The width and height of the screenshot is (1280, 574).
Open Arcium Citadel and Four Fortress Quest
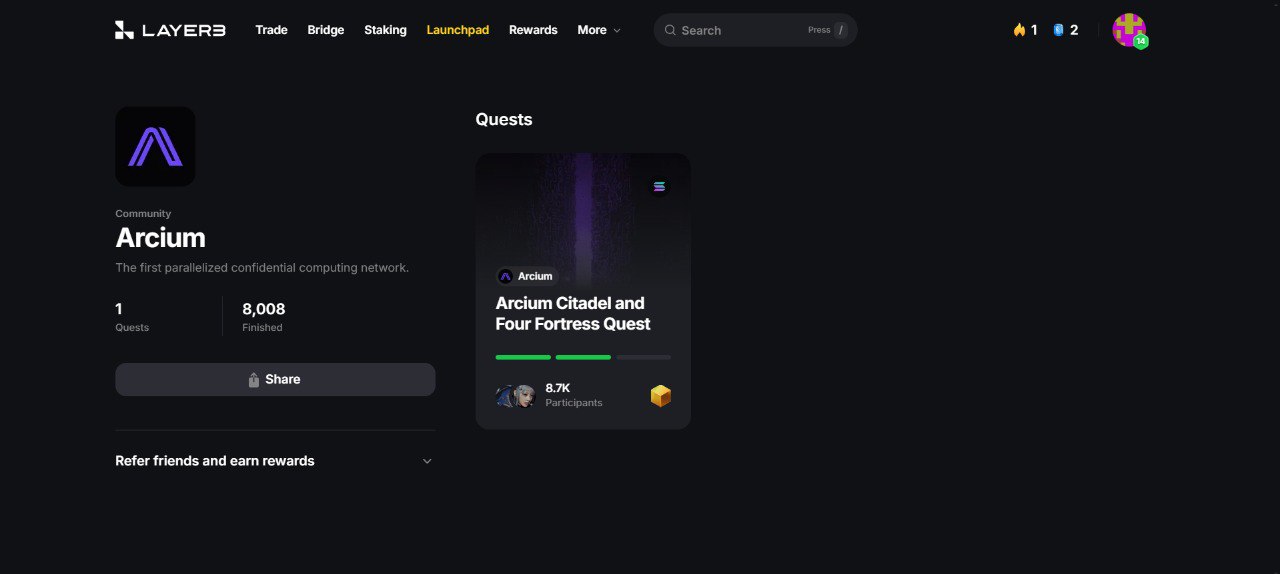coord(573,314)
